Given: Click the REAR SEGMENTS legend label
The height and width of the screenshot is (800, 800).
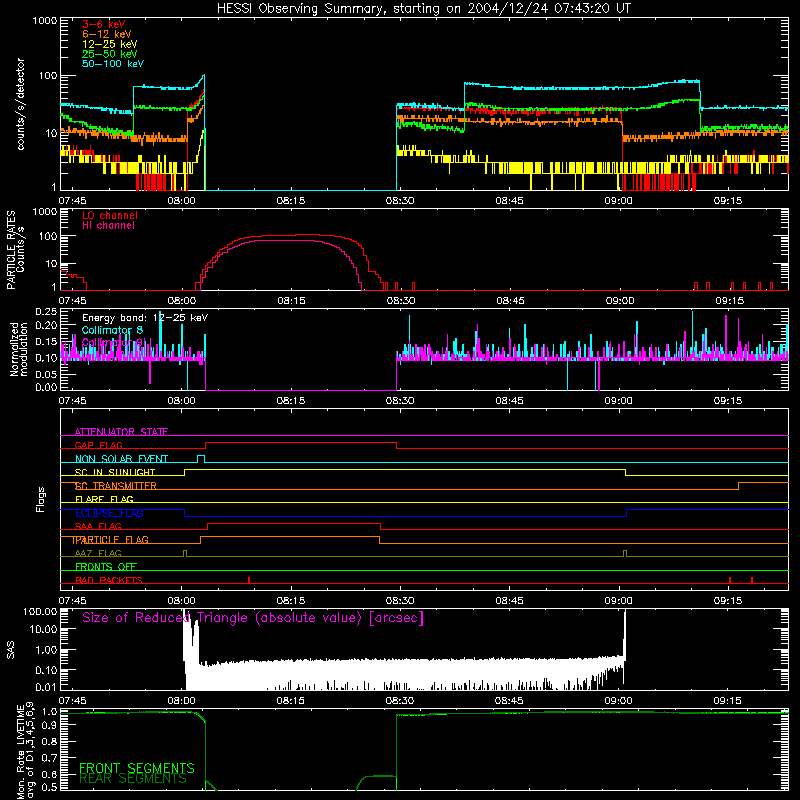Looking at the screenshot, I should (x=133, y=779).
